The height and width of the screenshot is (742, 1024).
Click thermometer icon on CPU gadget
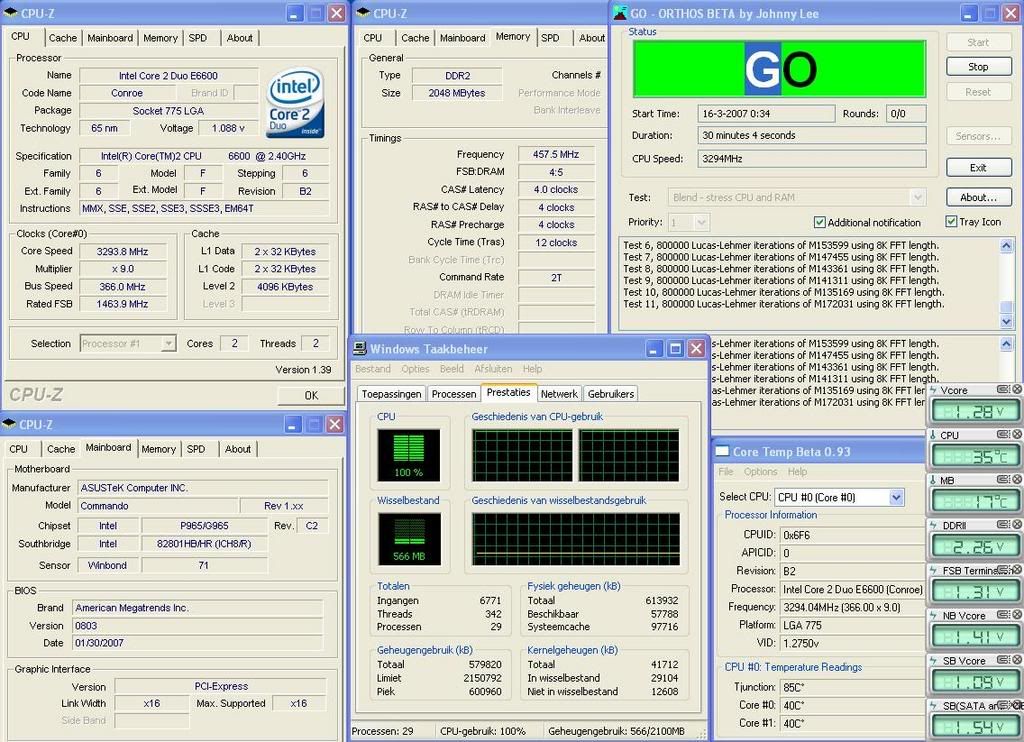pos(934,435)
